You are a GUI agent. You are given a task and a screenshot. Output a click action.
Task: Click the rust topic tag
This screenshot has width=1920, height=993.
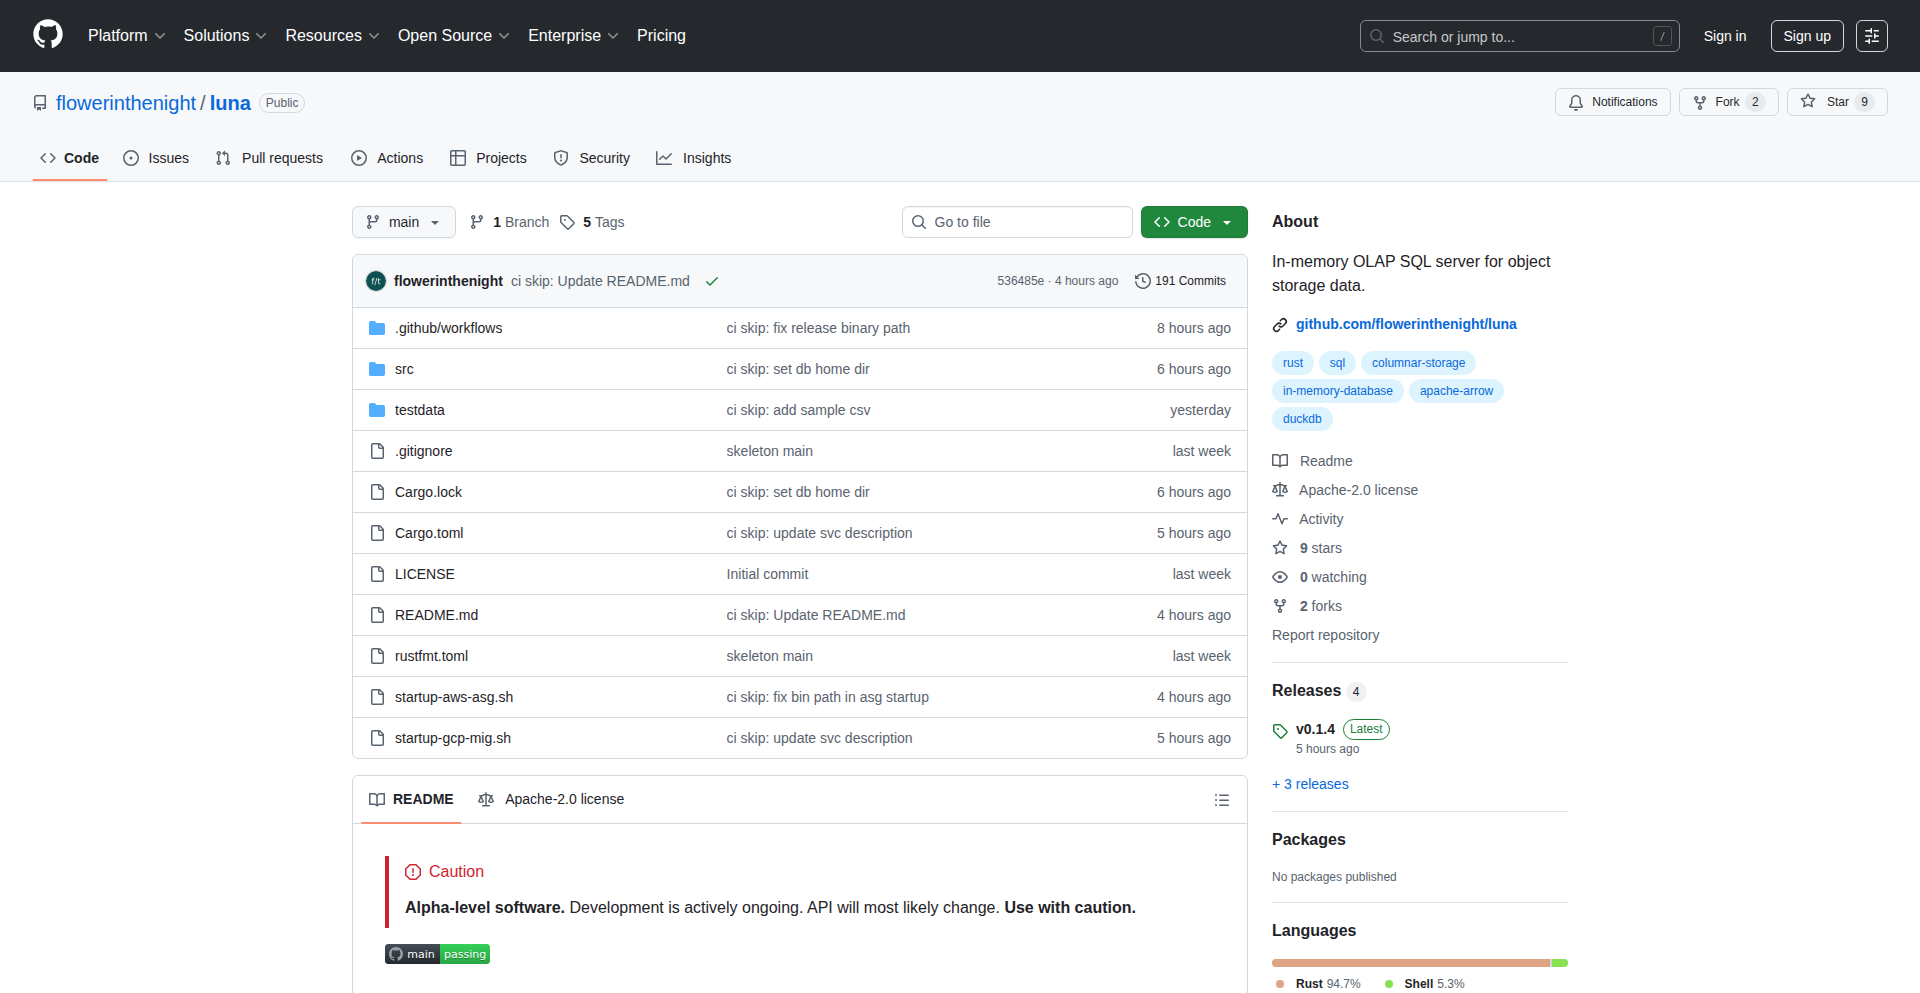[1293, 363]
